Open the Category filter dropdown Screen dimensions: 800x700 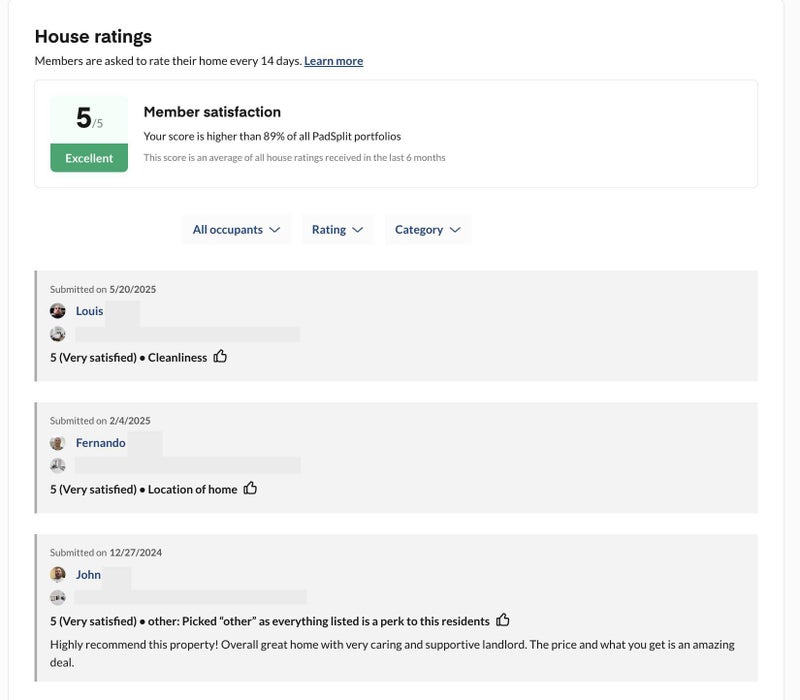click(x=427, y=230)
